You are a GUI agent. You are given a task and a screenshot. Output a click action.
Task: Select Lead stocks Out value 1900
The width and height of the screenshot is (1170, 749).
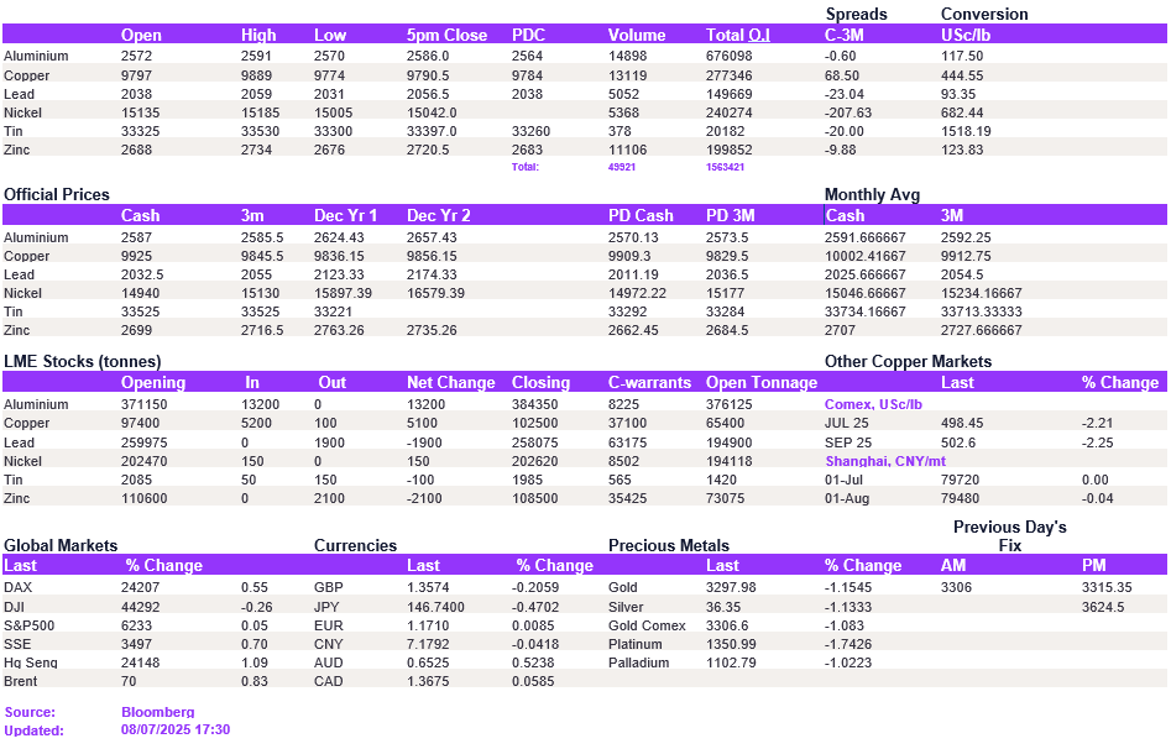click(x=329, y=442)
